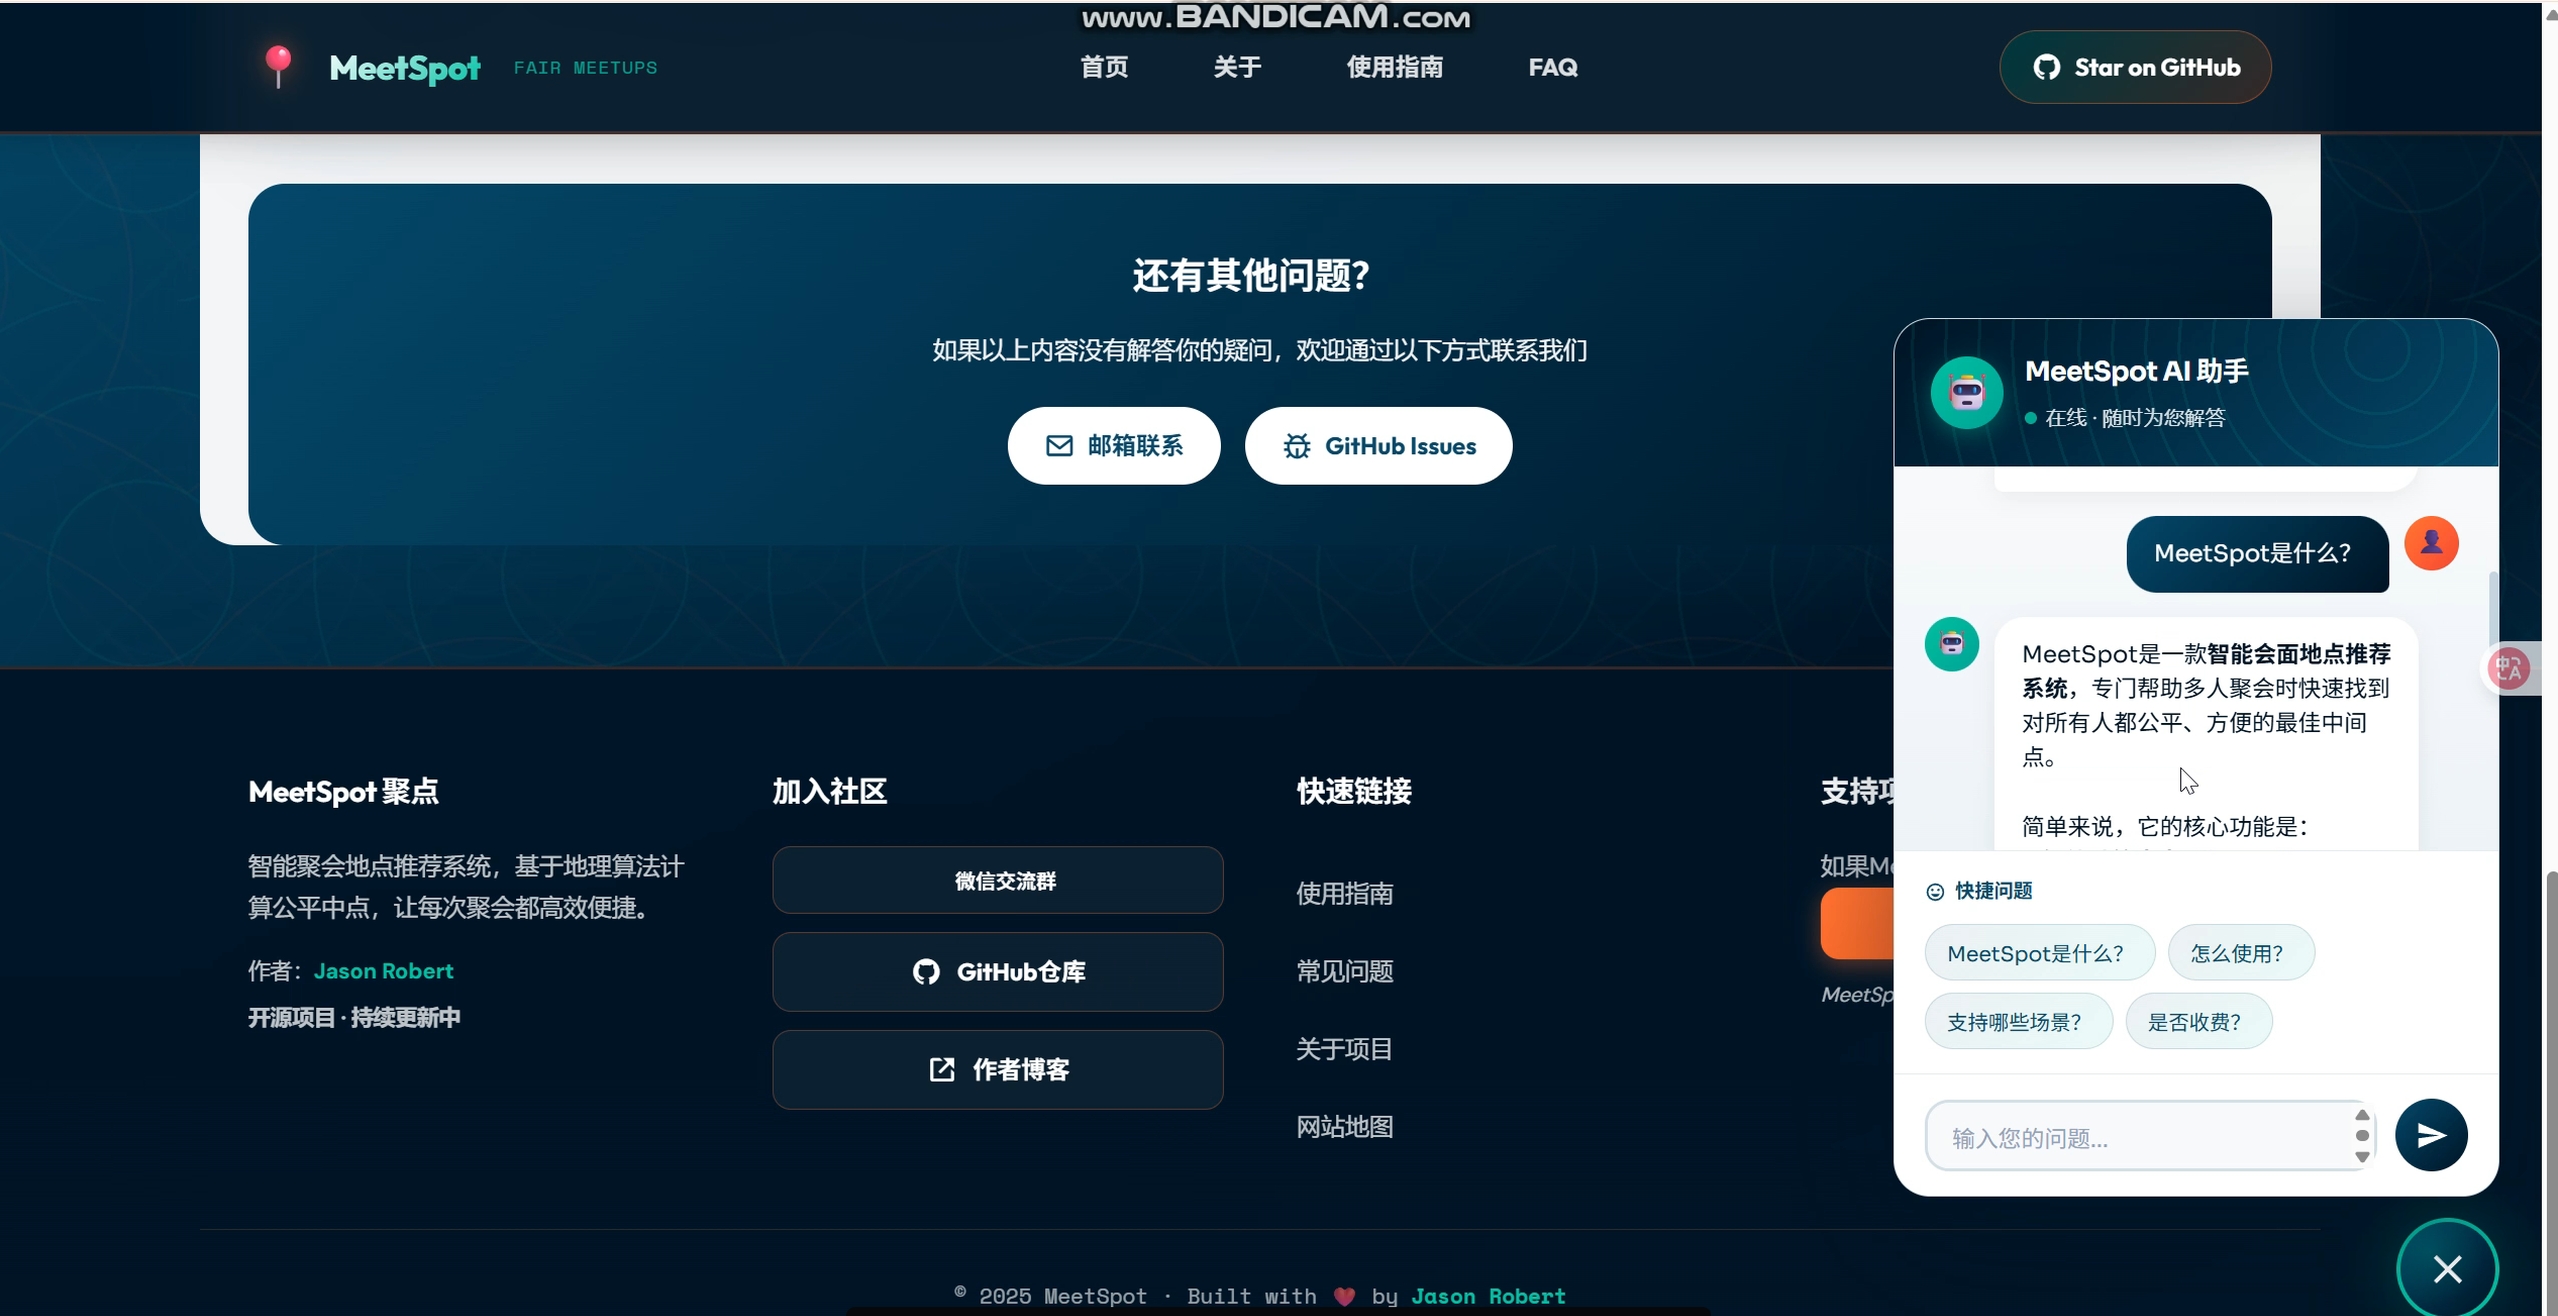Open the GitHub Issues button
This screenshot has width=2558, height=1316.
pos(1377,446)
